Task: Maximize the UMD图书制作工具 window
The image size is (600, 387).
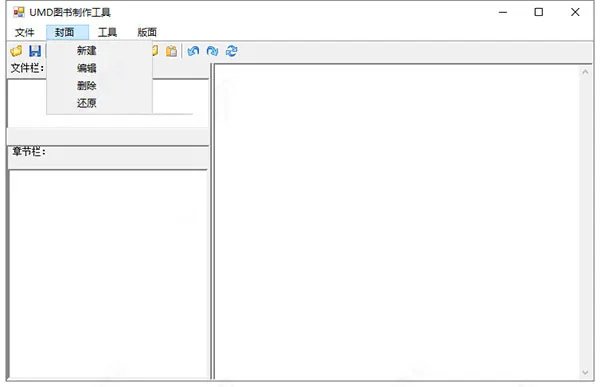Action: pyautogui.click(x=538, y=12)
